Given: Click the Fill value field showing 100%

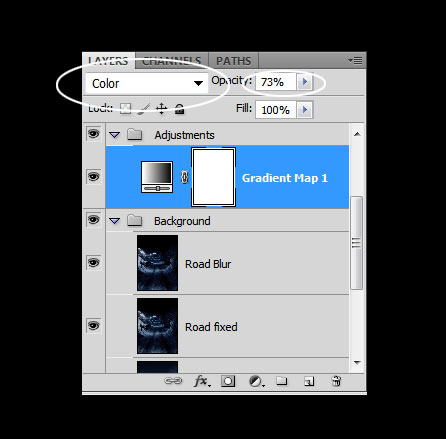Looking at the screenshot, I should tap(275, 110).
